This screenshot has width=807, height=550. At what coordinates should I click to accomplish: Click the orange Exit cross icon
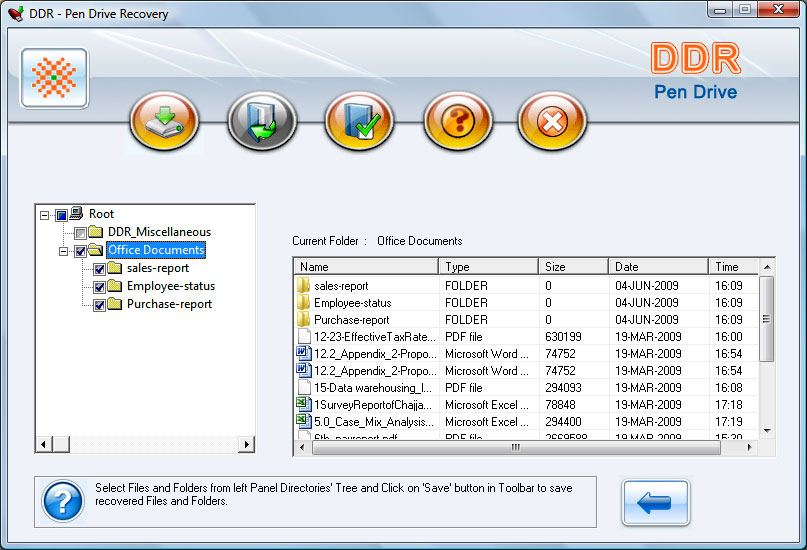[x=552, y=121]
